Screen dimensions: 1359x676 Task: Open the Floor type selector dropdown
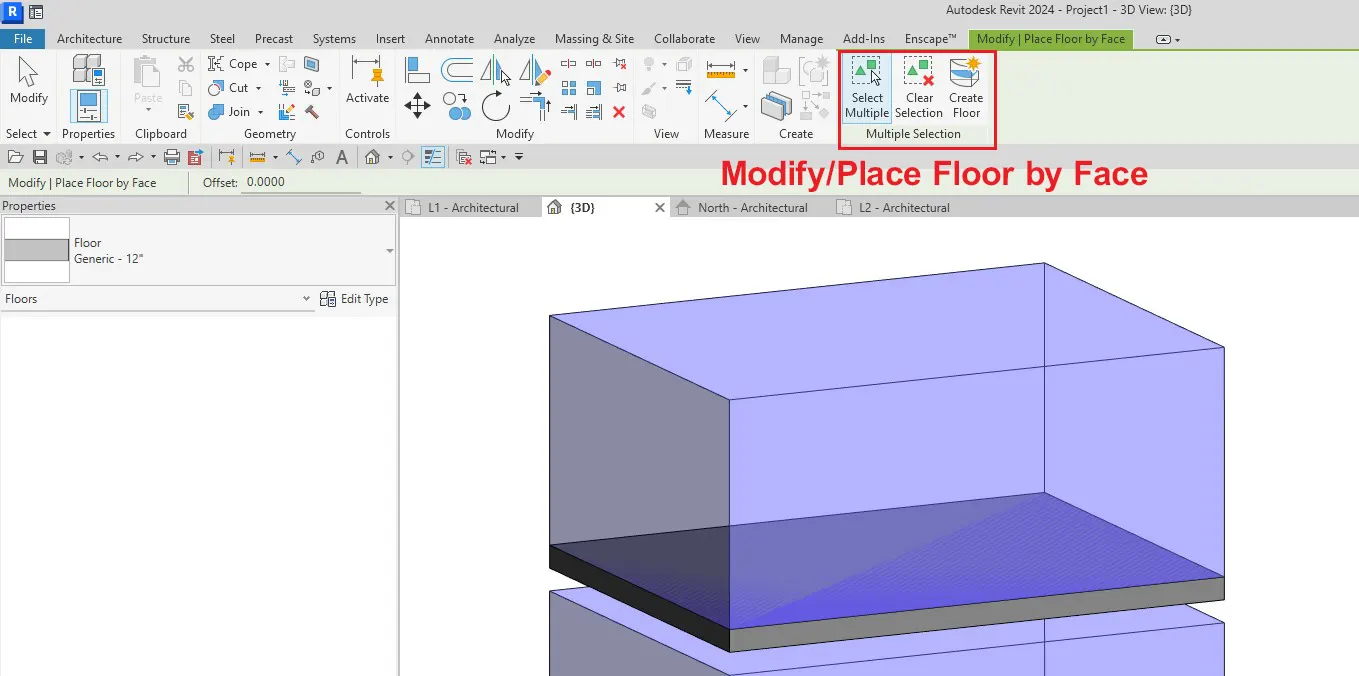pos(390,251)
